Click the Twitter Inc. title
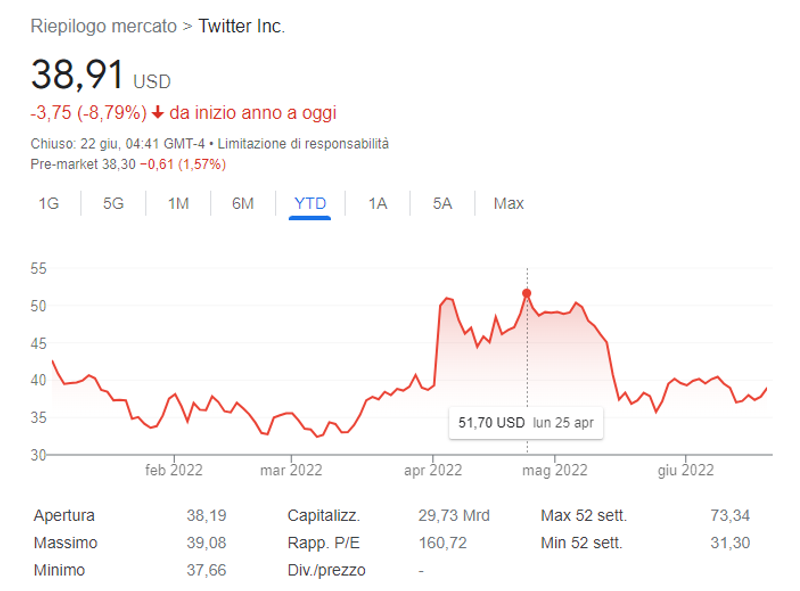 coord(241,26)
